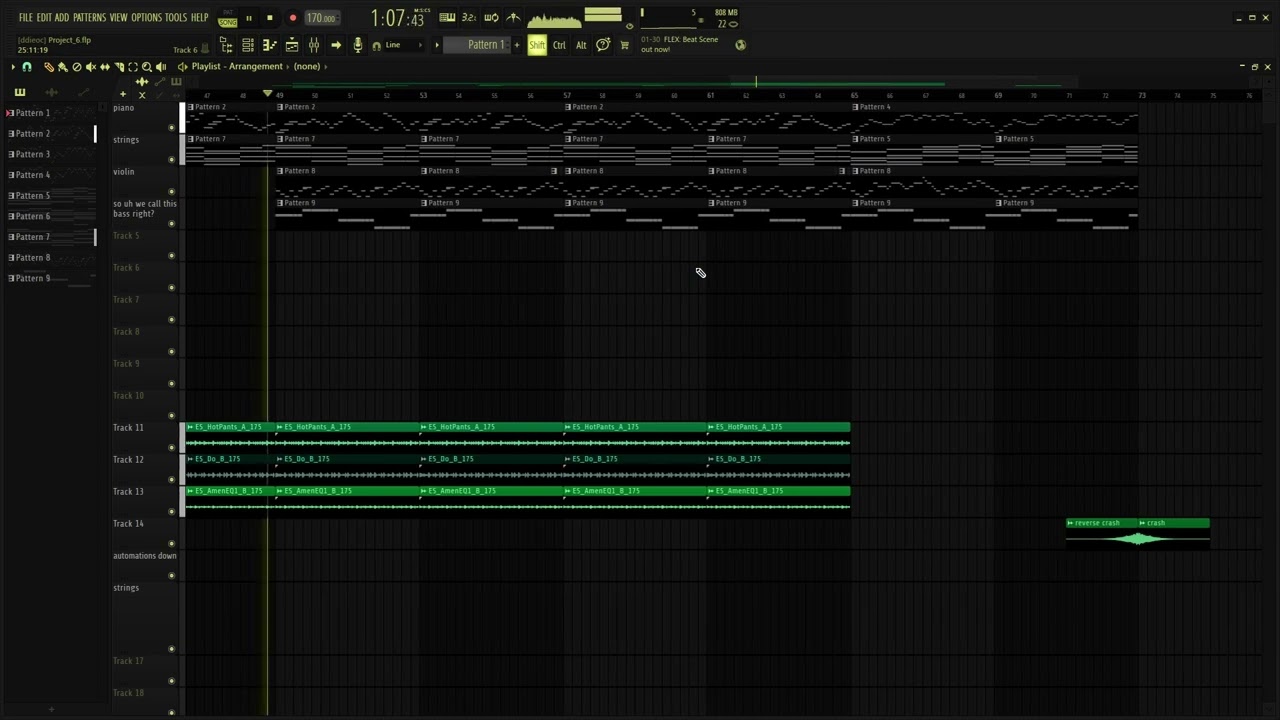
Task: Mute Track 12
Action: (171, 480)
